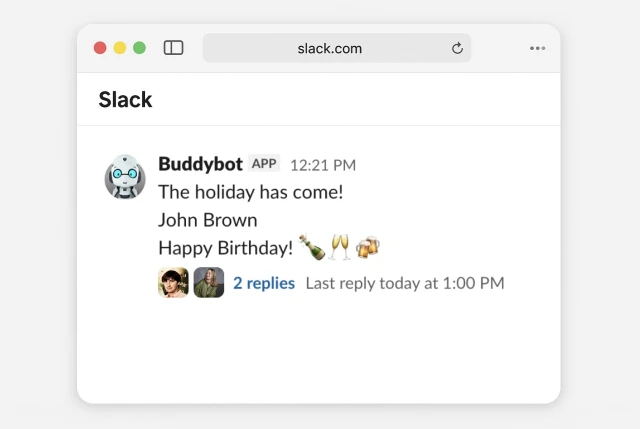
Task: Minimize the window with yellow button
Action: pyautogui.click(x=120, y=48)
